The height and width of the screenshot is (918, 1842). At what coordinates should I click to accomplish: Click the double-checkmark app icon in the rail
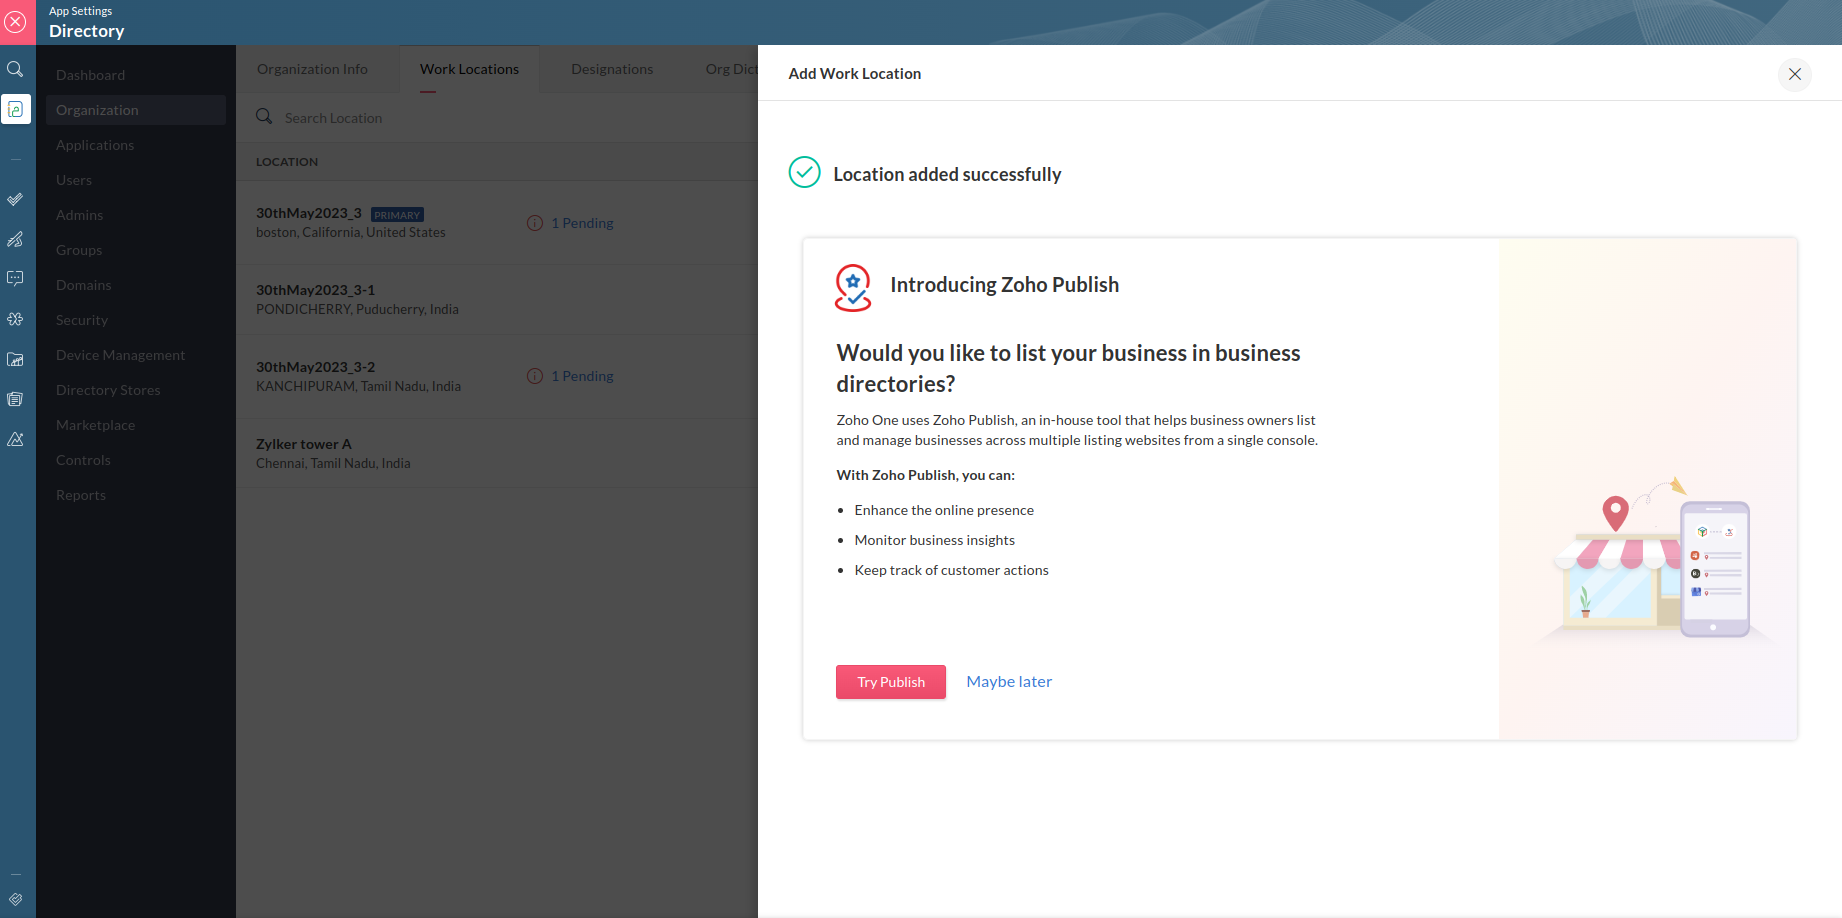click(x=15, y=199)
